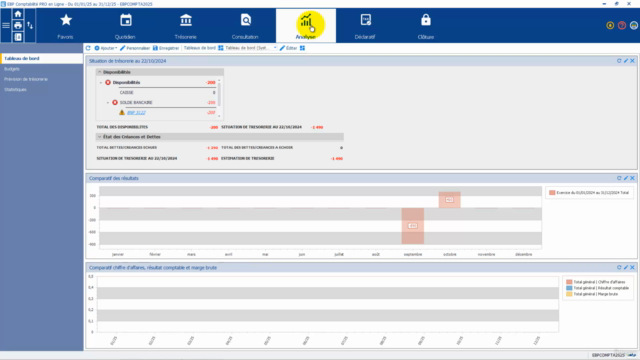The height and width of the screenshot is (360, 640).
Task: Click the Résultat comptable legend swatch
Action: coord(569,288)
